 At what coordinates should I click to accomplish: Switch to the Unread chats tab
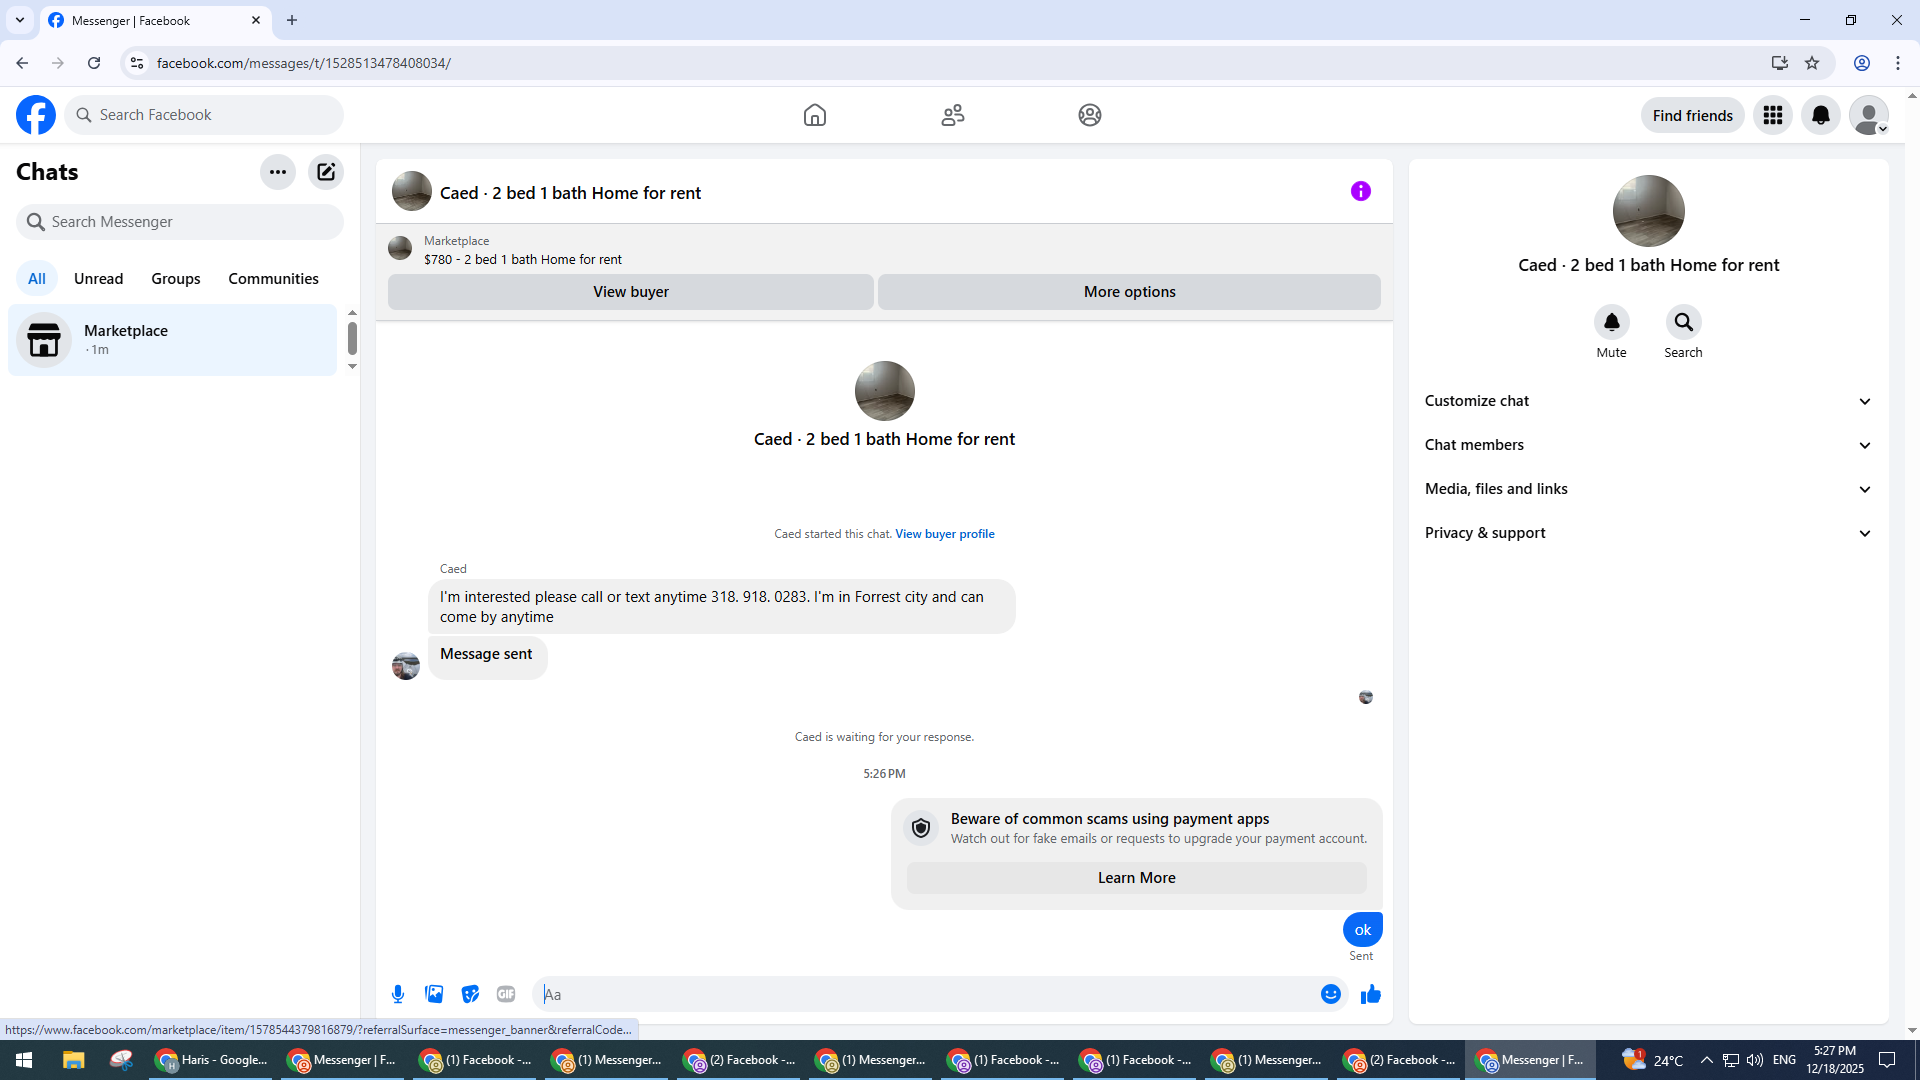(x=99, y=279)
